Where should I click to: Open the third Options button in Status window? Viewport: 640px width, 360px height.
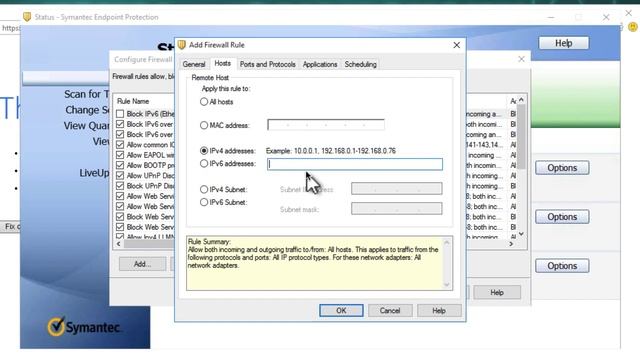(x=562, y=266)
